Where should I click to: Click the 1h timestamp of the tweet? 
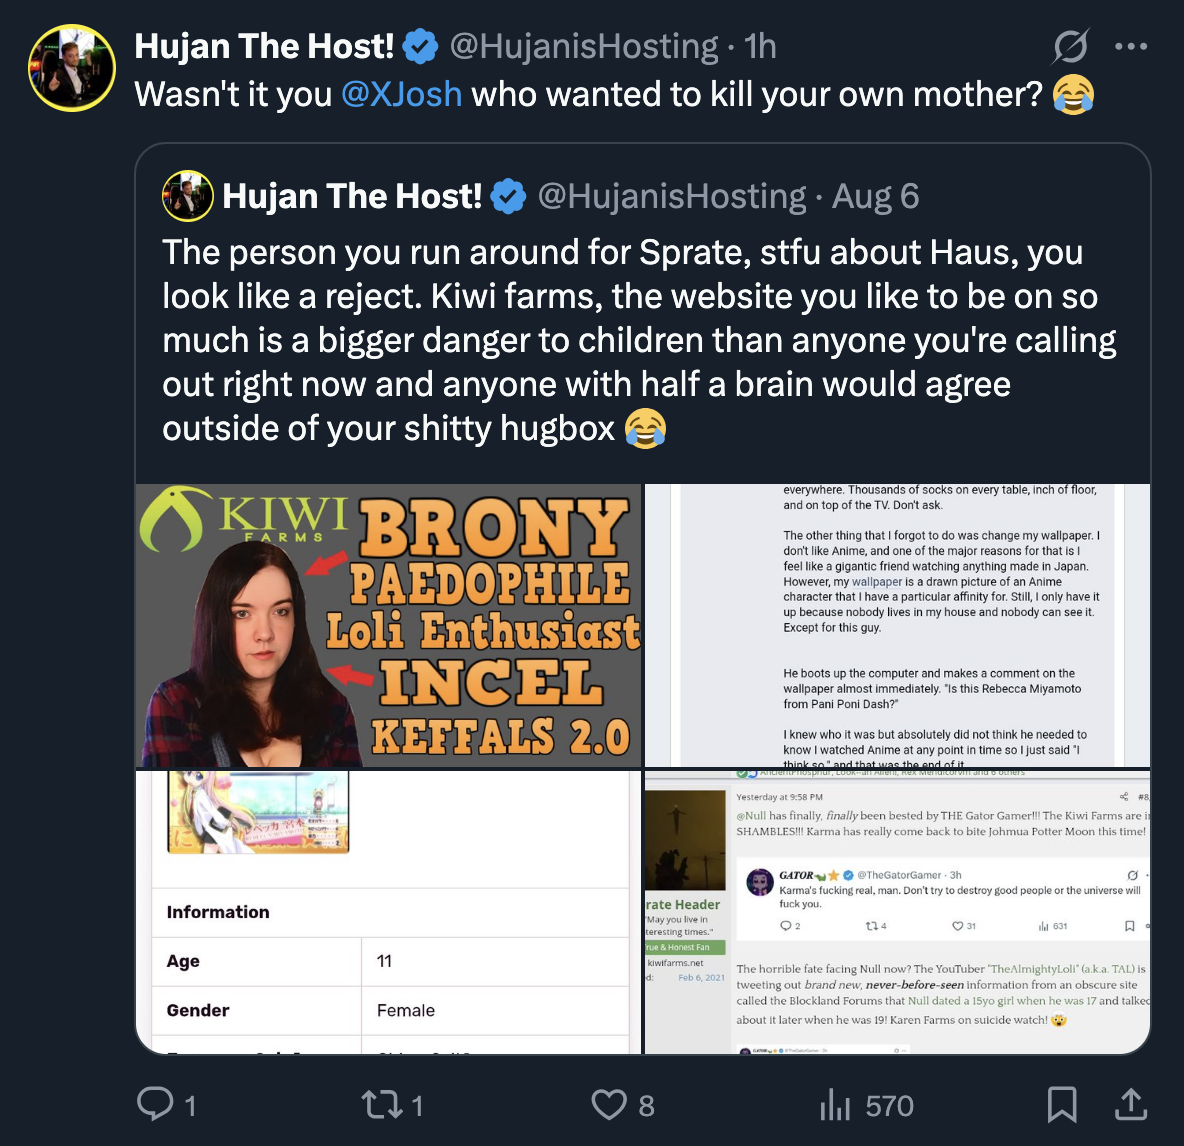[760, 46]
